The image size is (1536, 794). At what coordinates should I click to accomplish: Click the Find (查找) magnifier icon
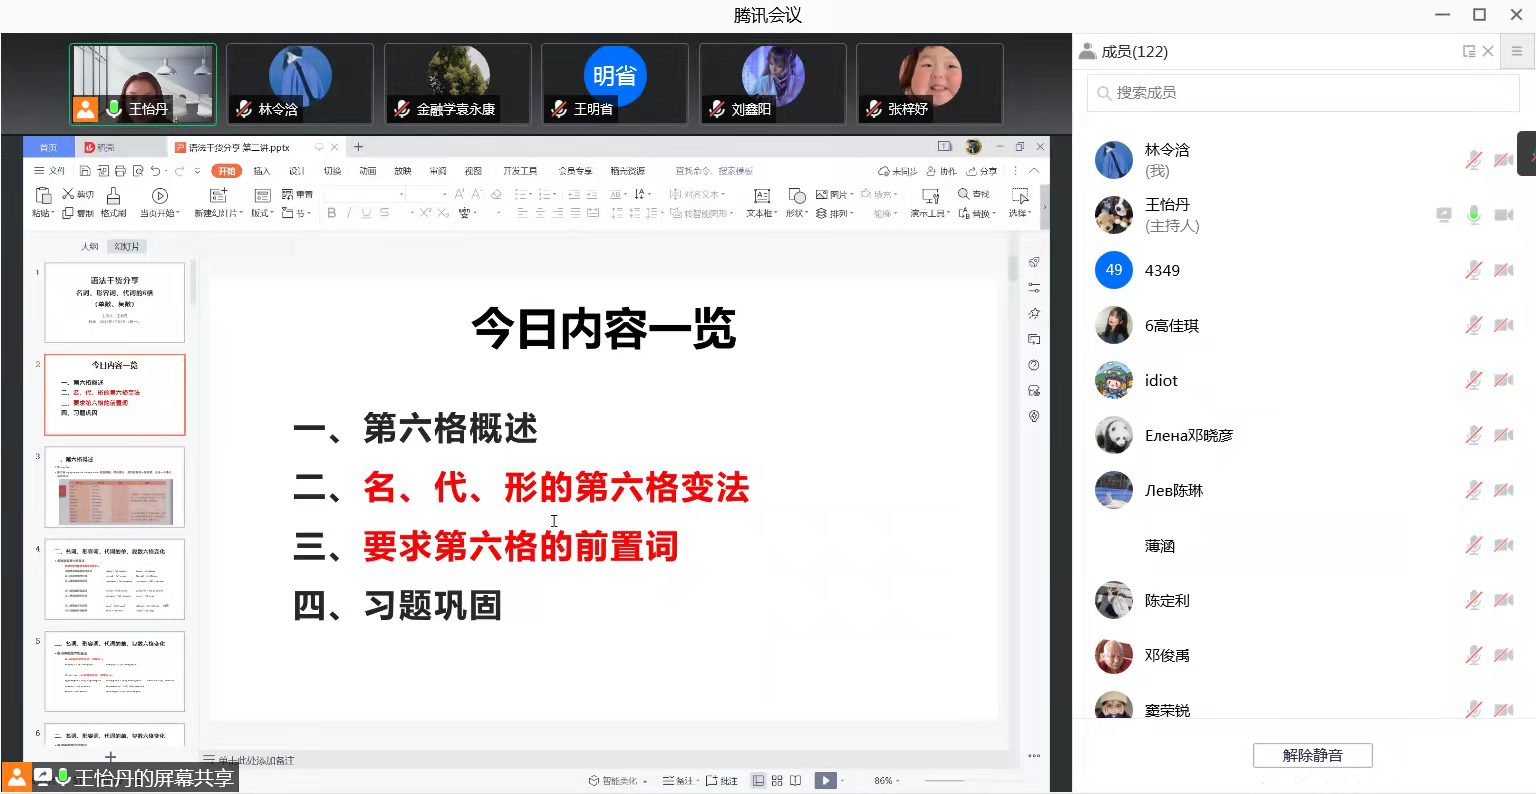click(x=964, y=194)
